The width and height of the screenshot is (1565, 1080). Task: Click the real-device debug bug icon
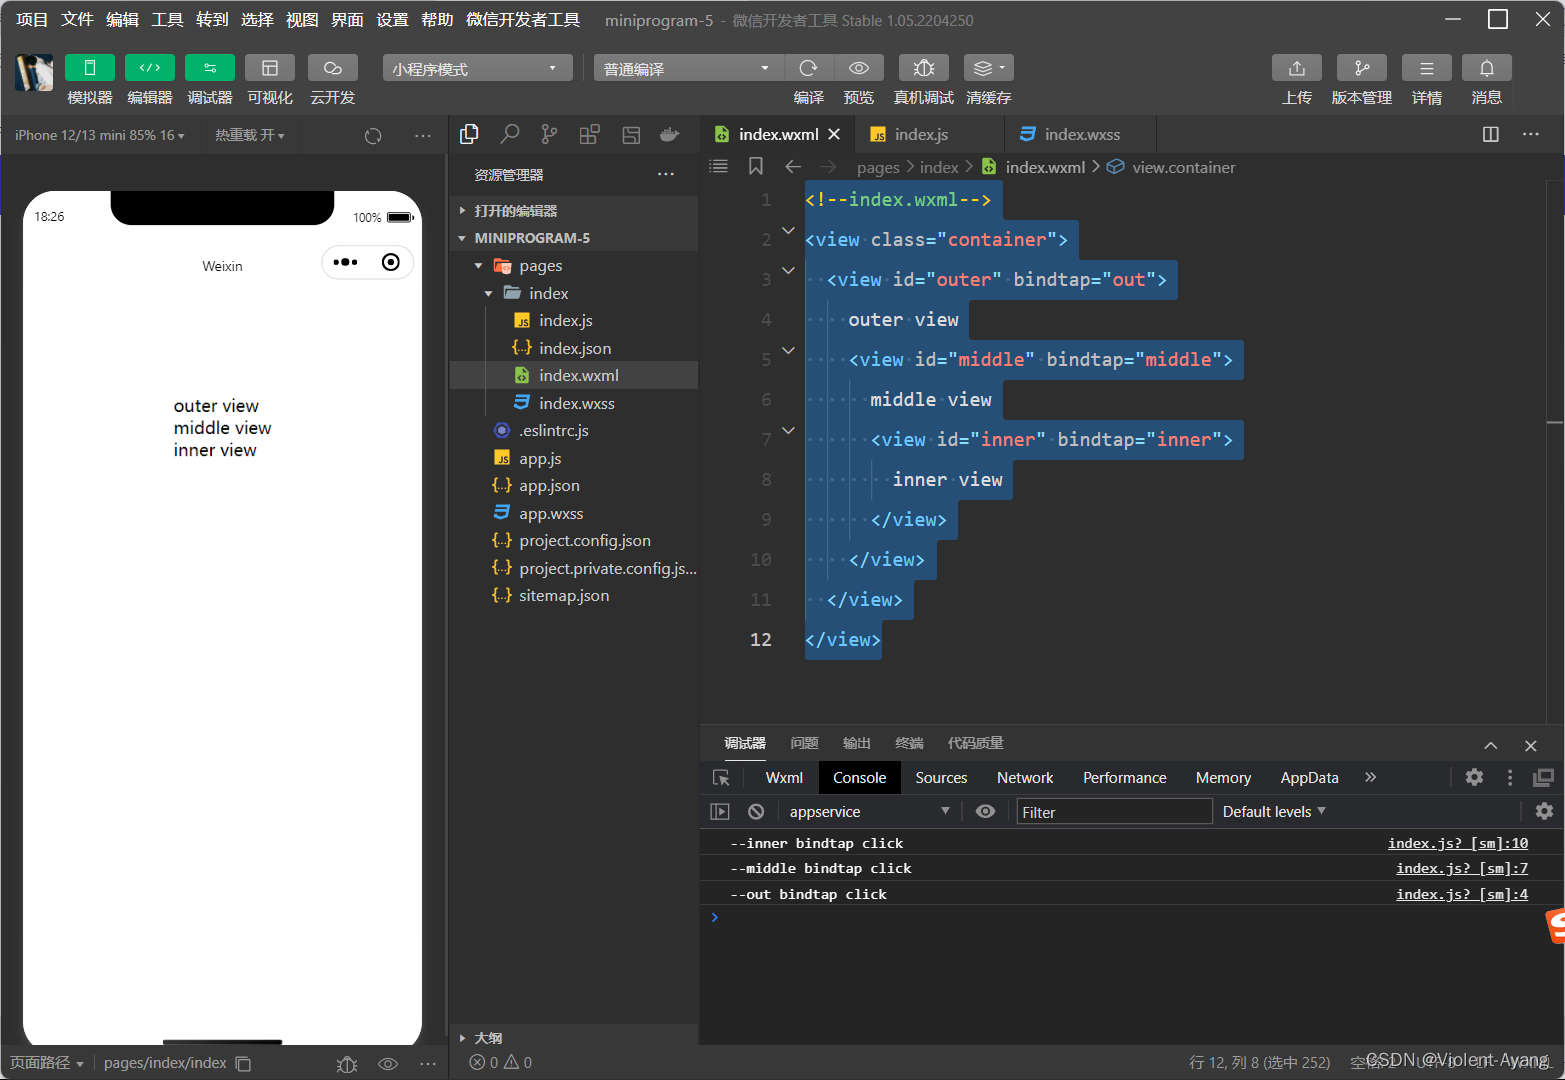tap(923, 68)
